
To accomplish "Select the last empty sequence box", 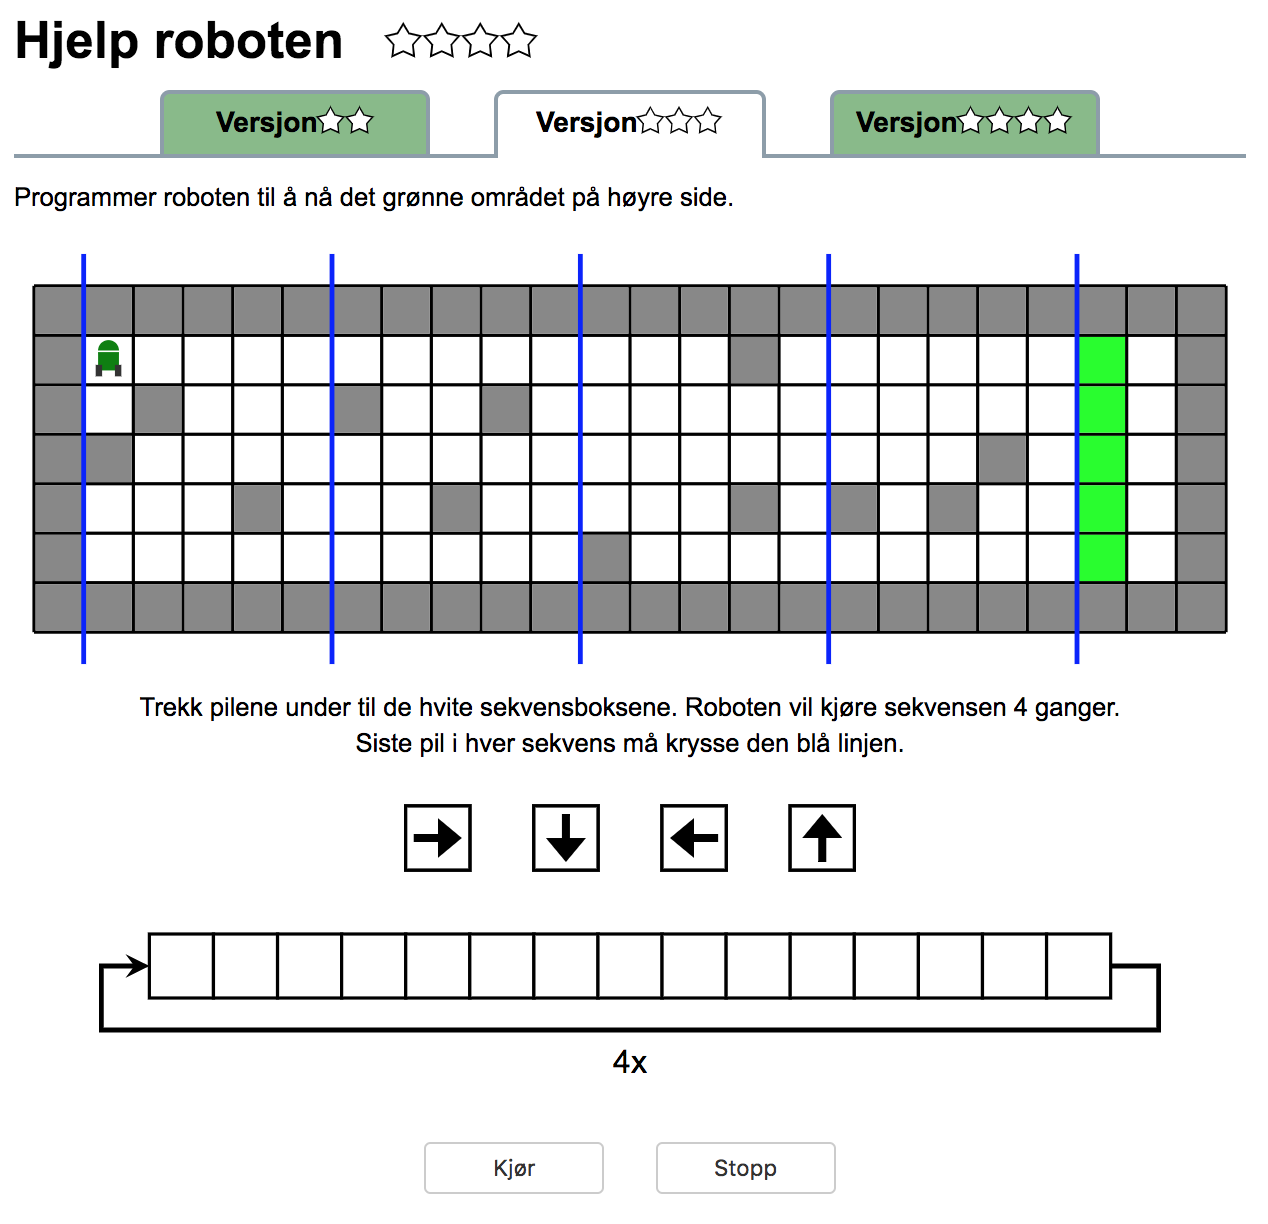I will click(1078, 966).
